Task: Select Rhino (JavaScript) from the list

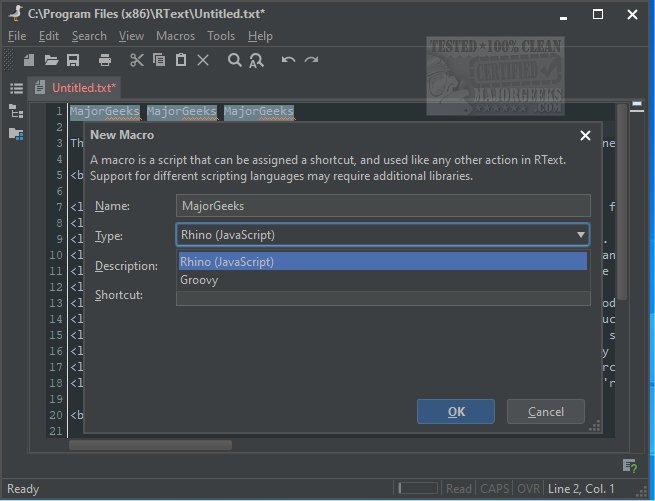Action: point(383,262)
